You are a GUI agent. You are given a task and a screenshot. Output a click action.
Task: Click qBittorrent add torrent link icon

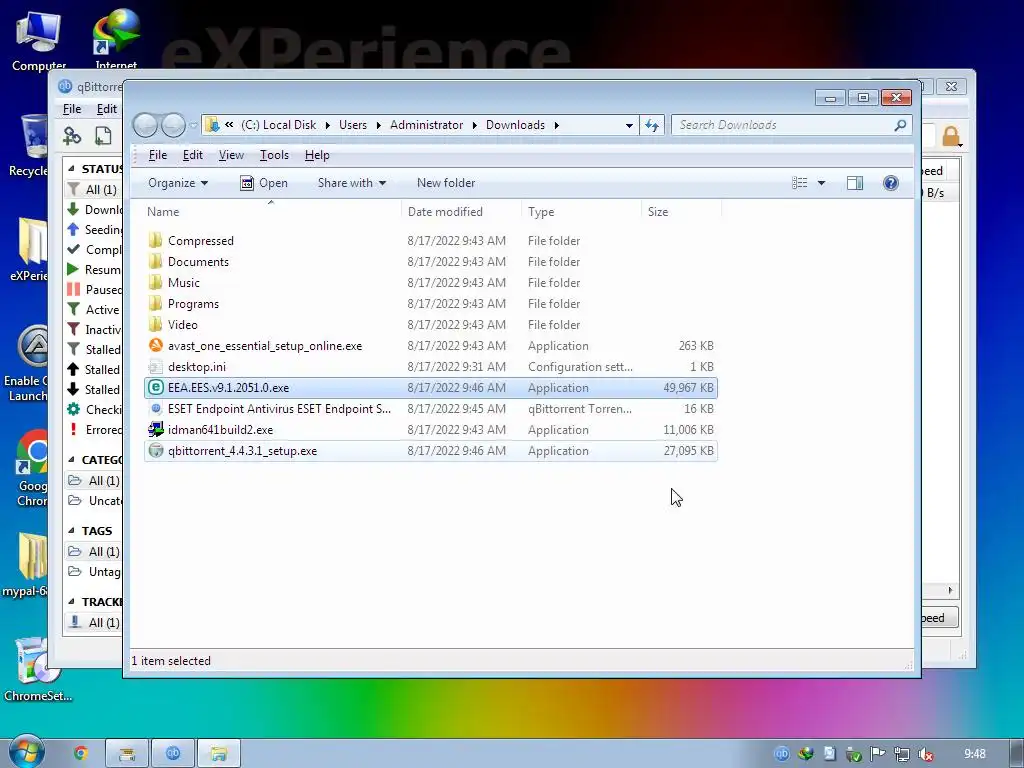coord(72,136)
